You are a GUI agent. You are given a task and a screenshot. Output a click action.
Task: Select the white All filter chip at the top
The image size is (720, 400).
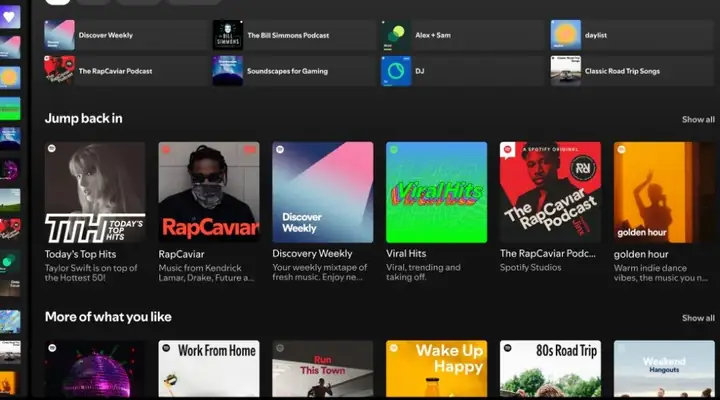57,2
